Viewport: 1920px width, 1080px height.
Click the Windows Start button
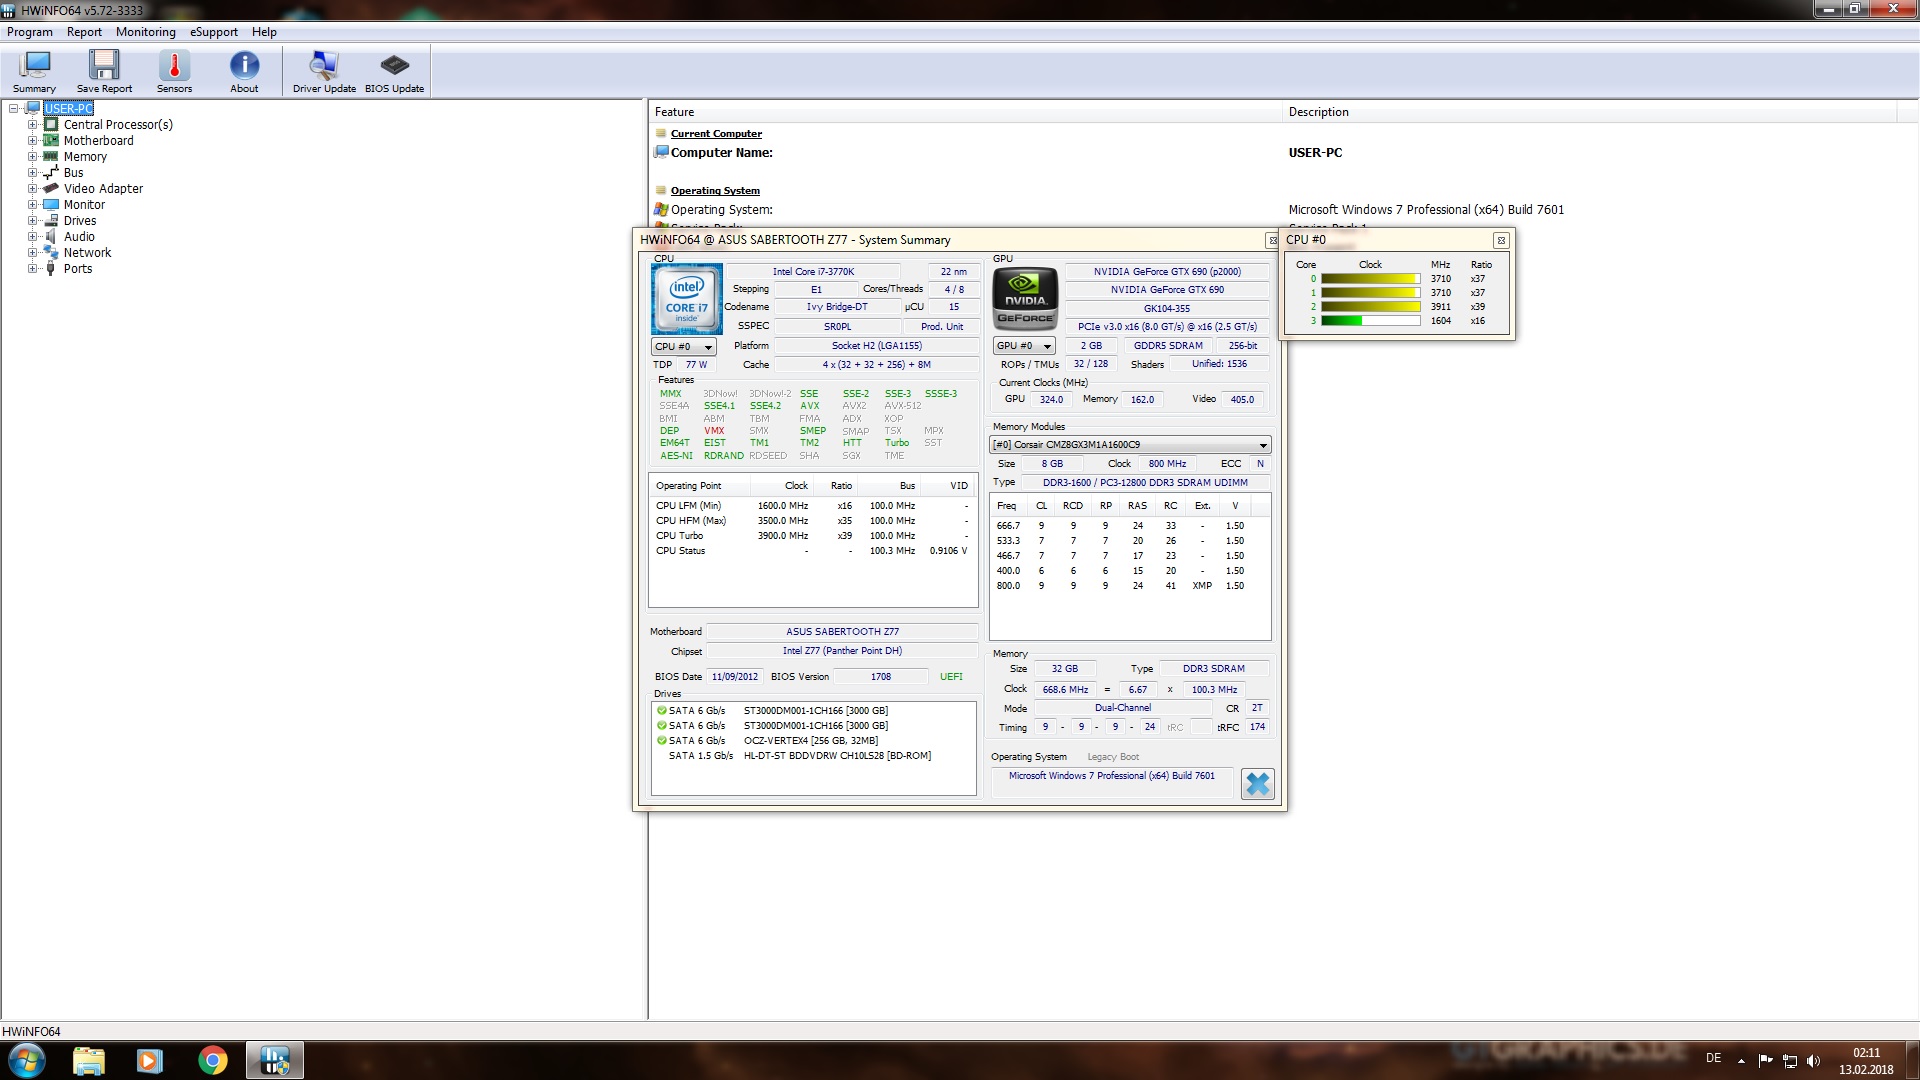click(x=26, y=1060)
